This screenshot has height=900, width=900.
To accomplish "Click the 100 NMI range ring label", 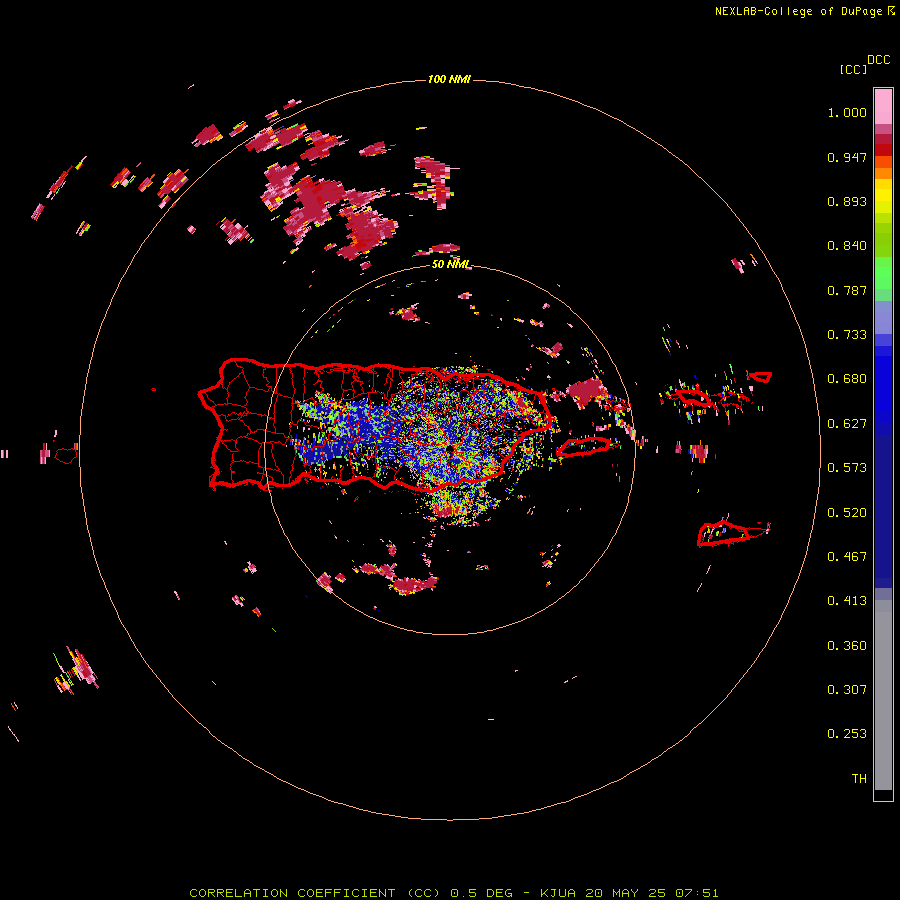I will [449, 79].
